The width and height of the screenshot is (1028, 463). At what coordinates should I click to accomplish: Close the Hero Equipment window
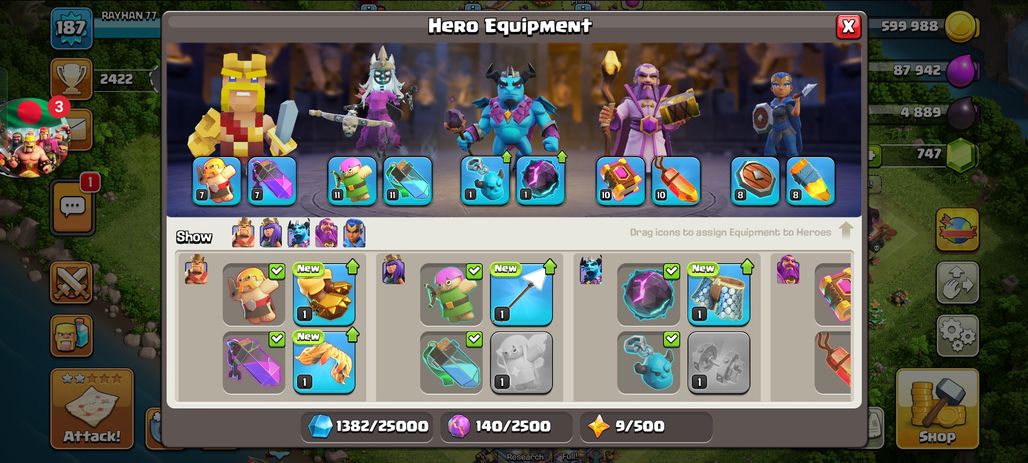point(848,26)
